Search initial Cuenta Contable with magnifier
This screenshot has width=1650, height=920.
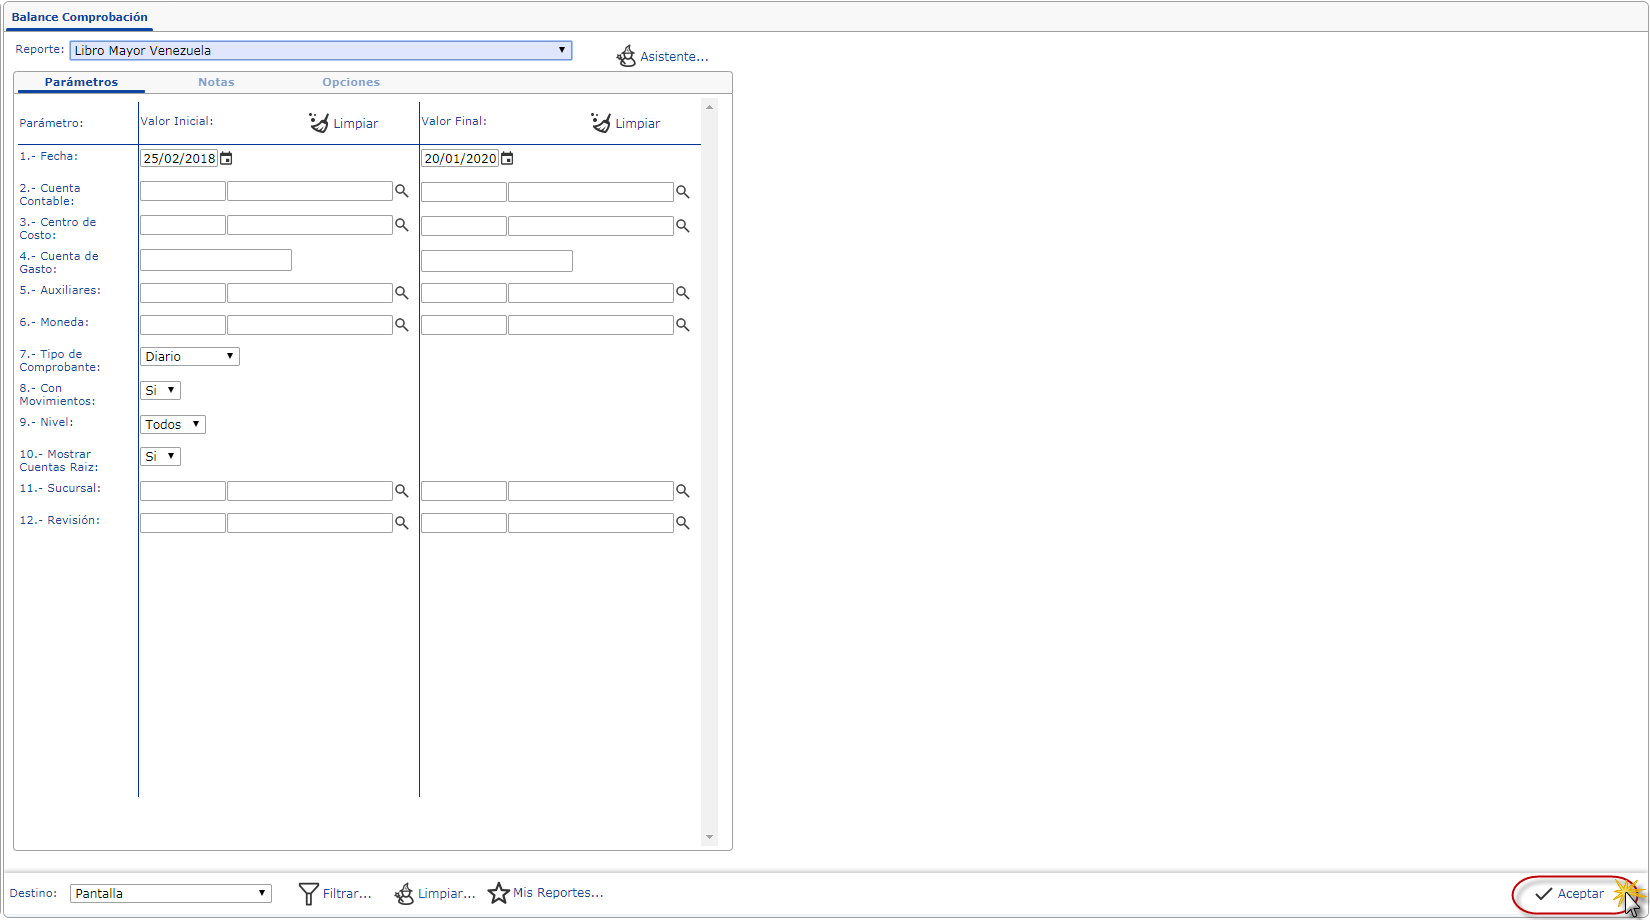(401, 191)
